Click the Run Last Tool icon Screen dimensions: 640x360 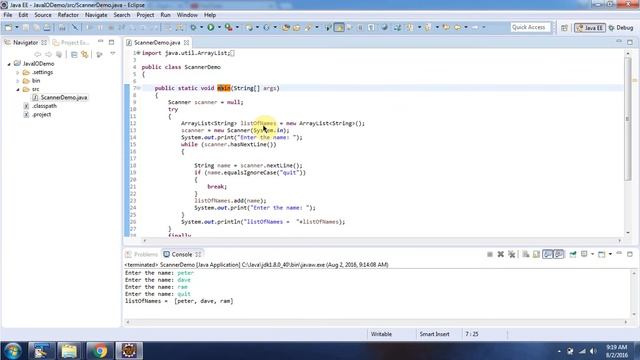coord(229,27)
